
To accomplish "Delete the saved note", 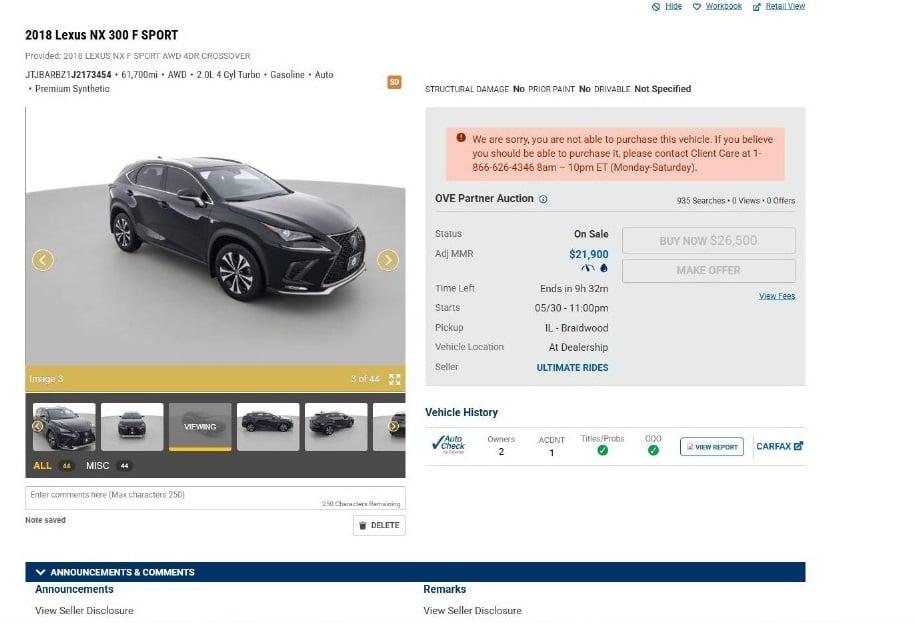I will point(379,525).
